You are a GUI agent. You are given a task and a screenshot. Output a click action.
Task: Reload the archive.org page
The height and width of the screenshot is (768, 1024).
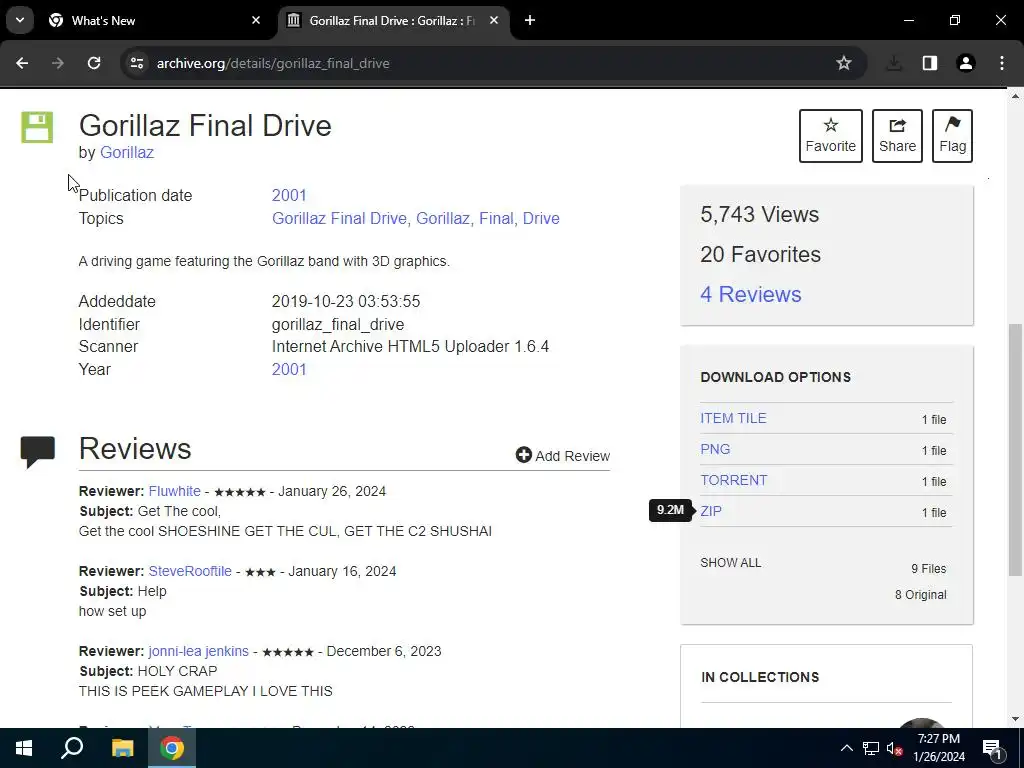pos(94,63)
